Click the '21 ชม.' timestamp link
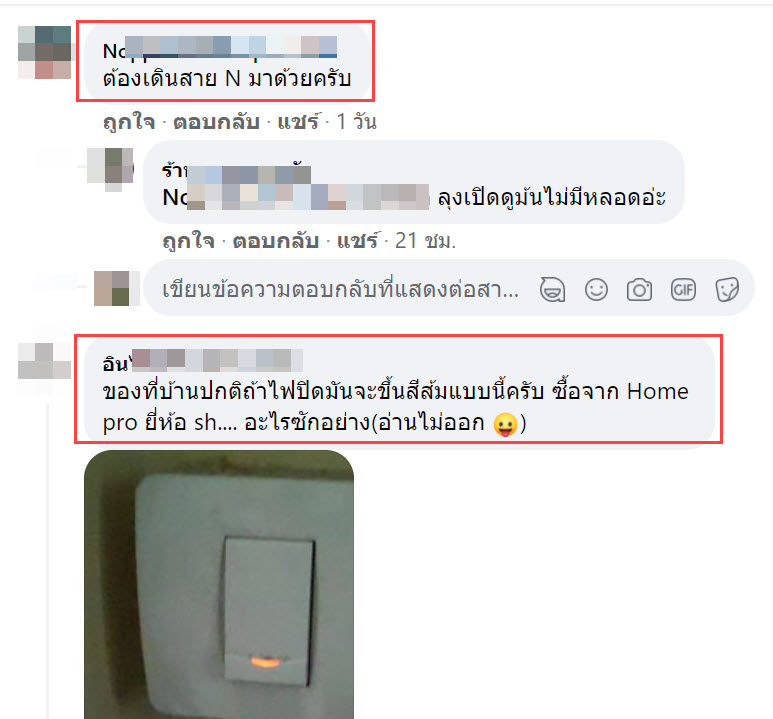Viewport: 773px width, 719px height. pyautogui.click(x=426, y=241)
